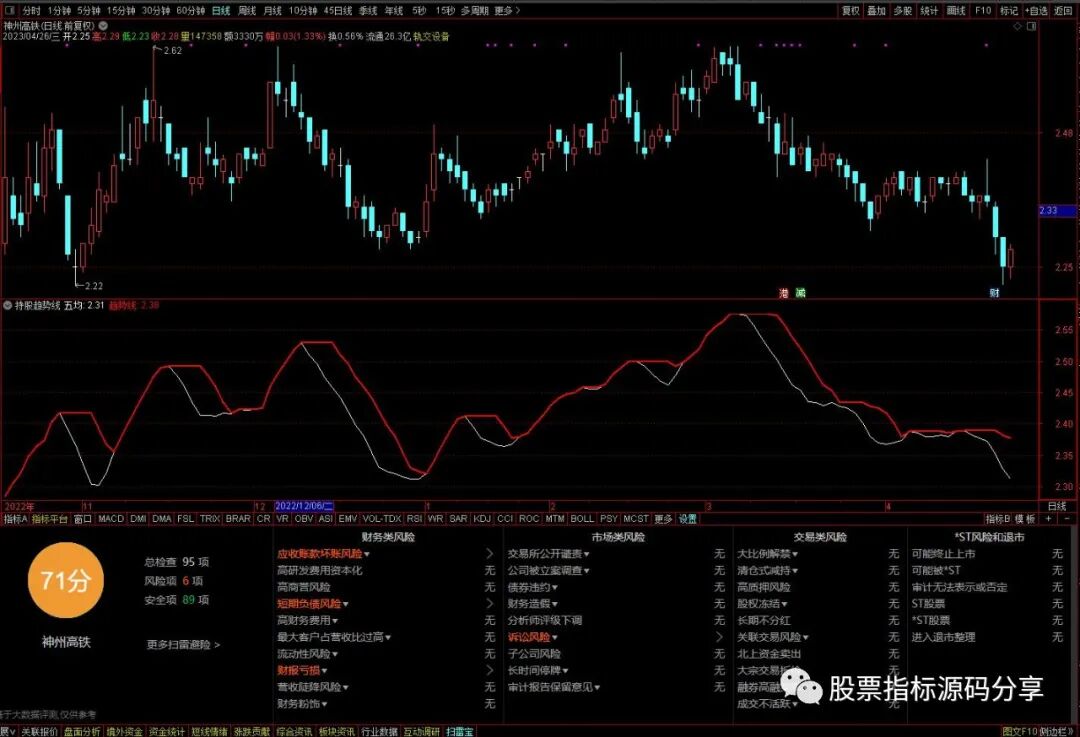Click the 执交设备 sector label
This screenshot has height=737, width=1080.
[431, 37]
